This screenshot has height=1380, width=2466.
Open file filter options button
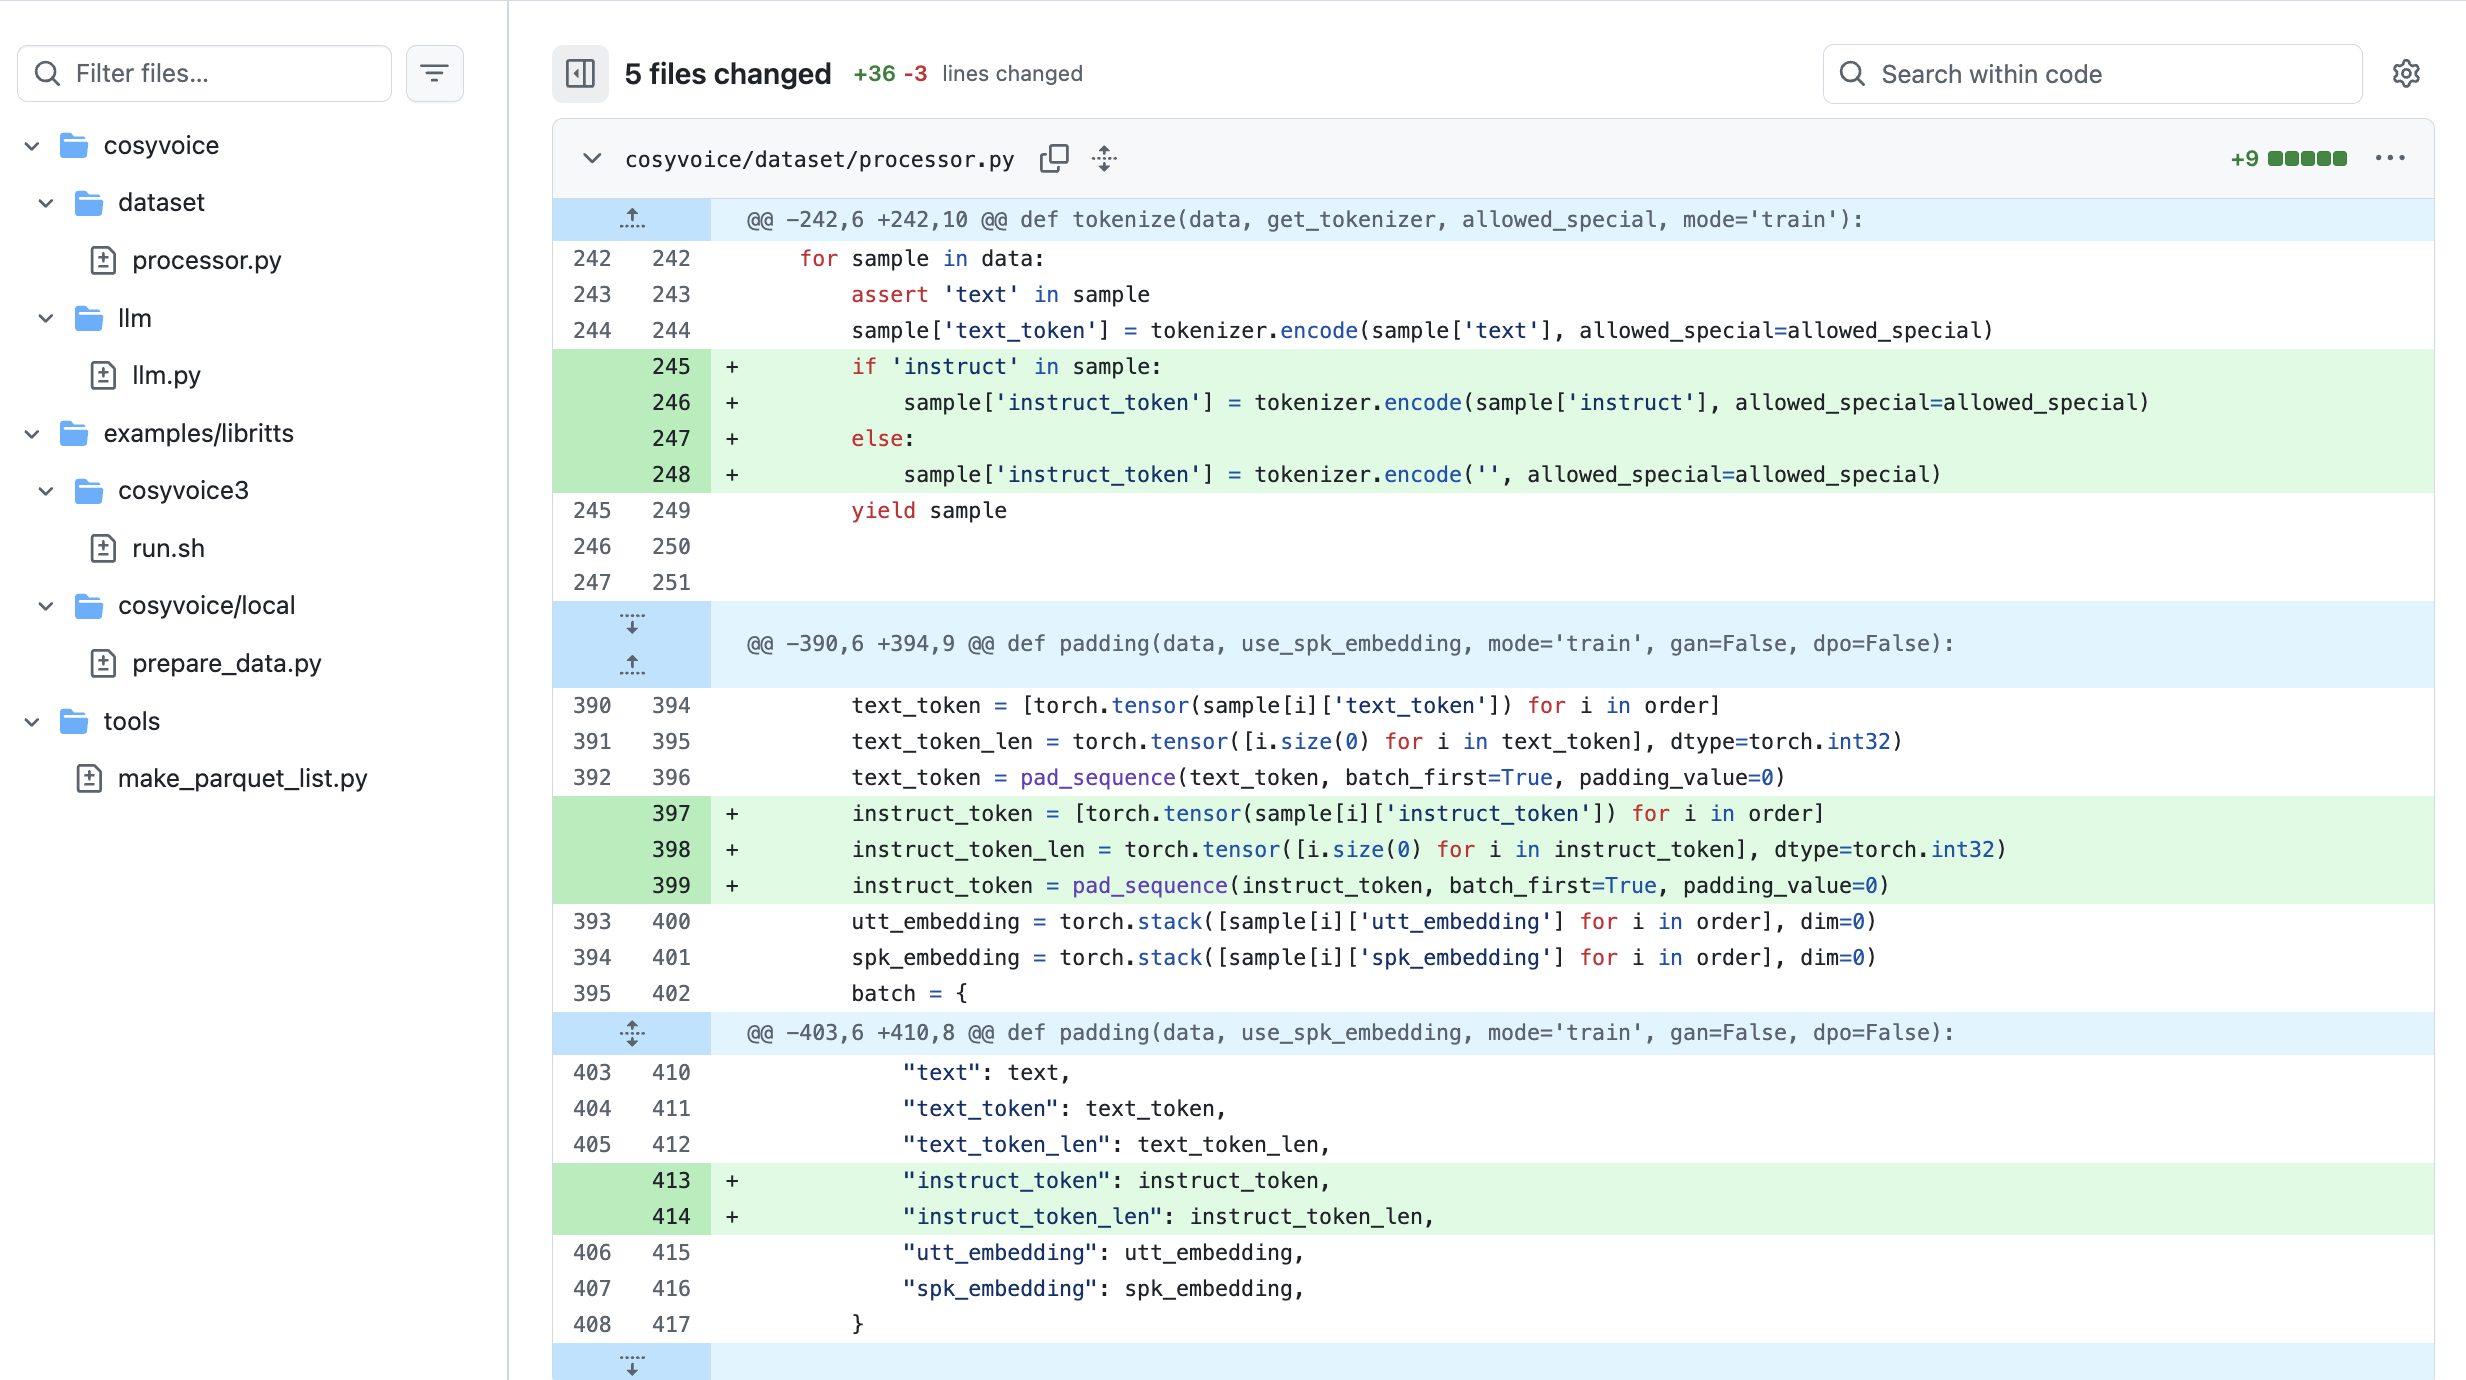point(434,74)
